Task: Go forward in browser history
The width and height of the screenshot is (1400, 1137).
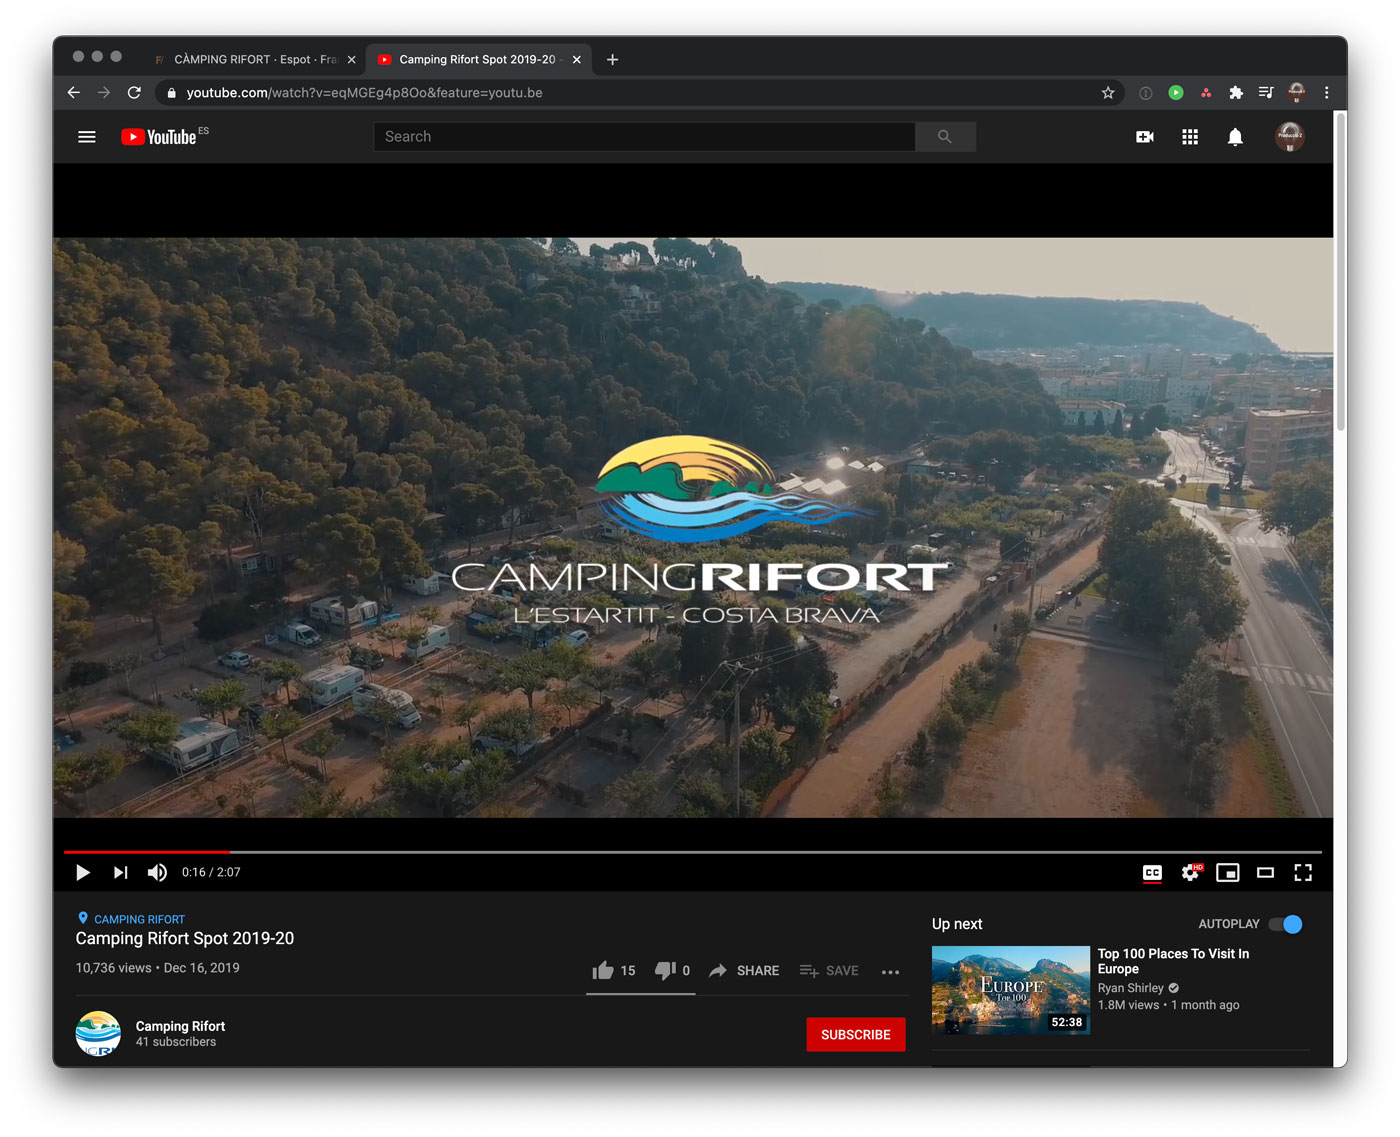Action: [x=104, y=93]
